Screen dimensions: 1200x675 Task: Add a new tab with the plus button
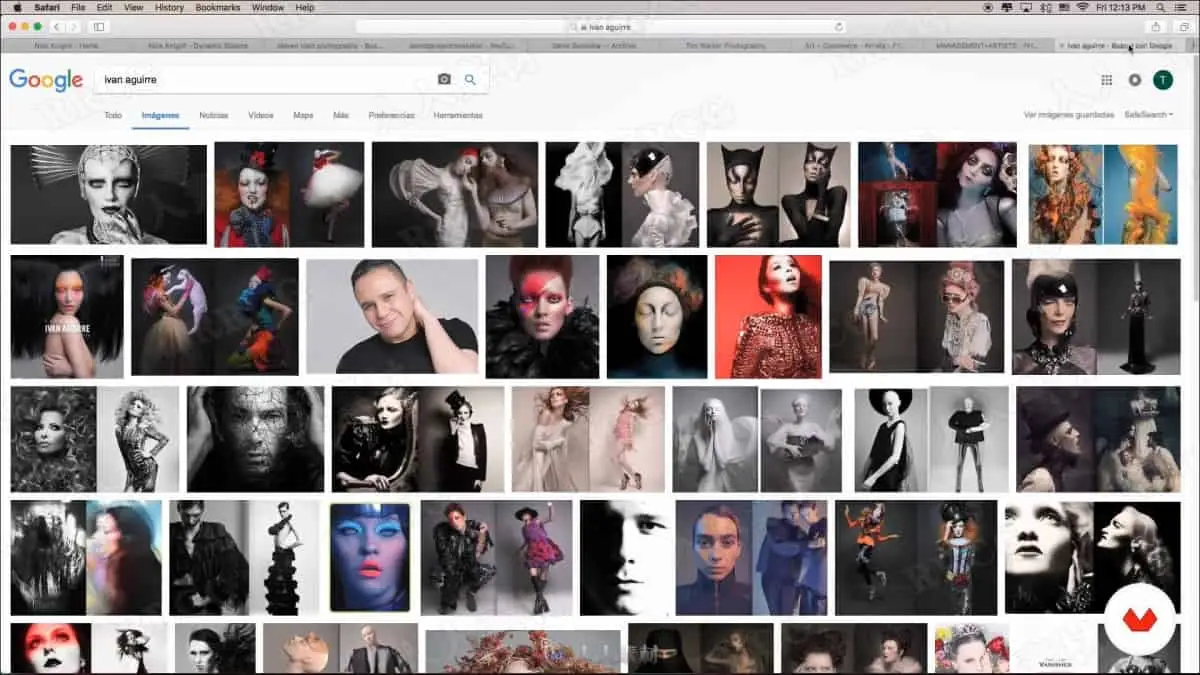click(x=1193, y=45)
